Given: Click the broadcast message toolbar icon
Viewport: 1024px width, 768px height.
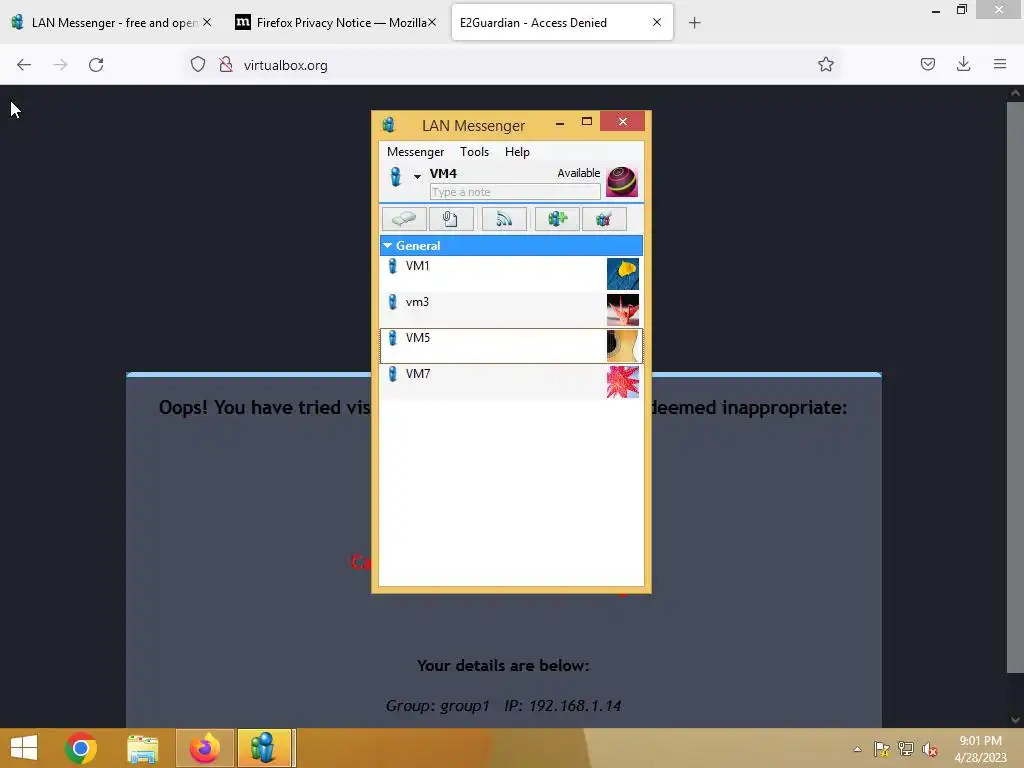Looking at the screenshot, I should 504,219.
